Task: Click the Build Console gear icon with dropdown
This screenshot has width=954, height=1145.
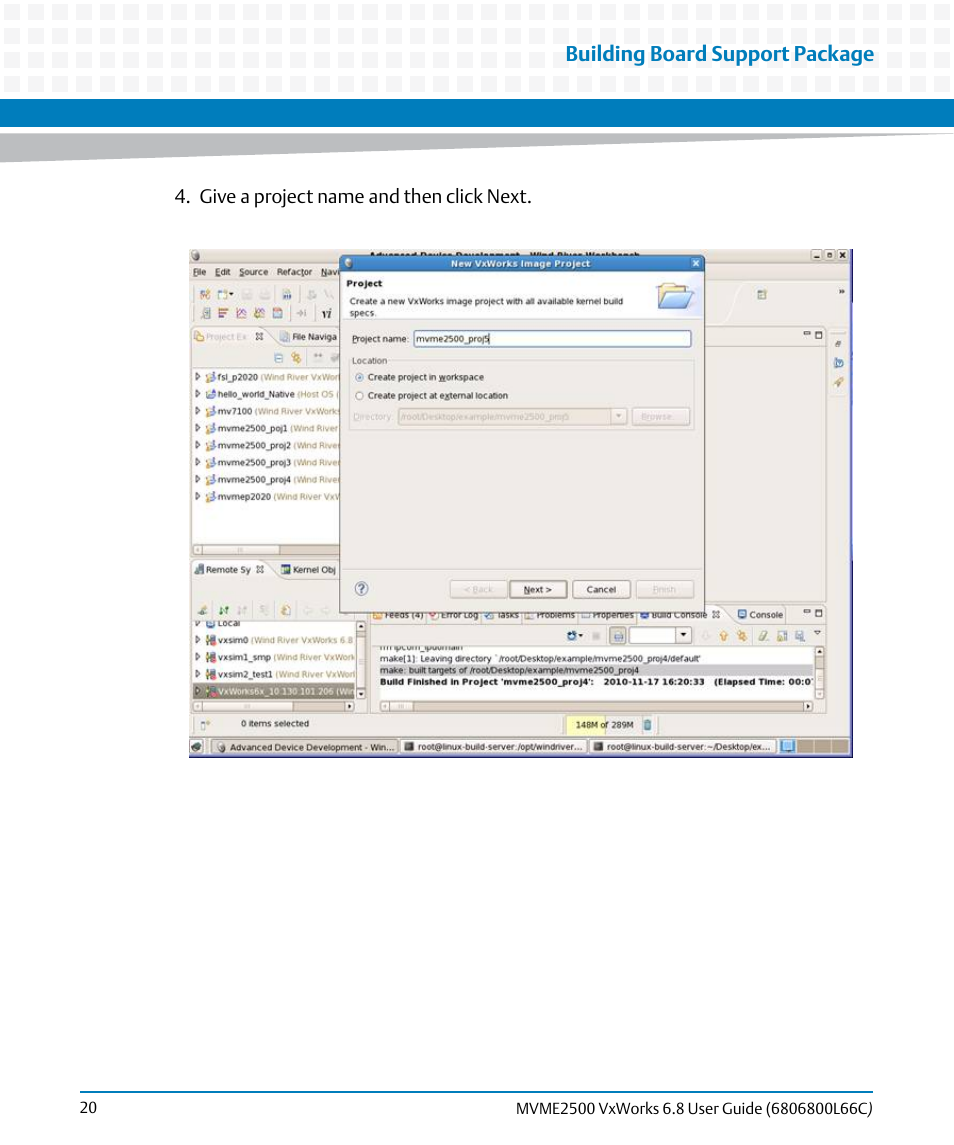Action: point(575,636)
